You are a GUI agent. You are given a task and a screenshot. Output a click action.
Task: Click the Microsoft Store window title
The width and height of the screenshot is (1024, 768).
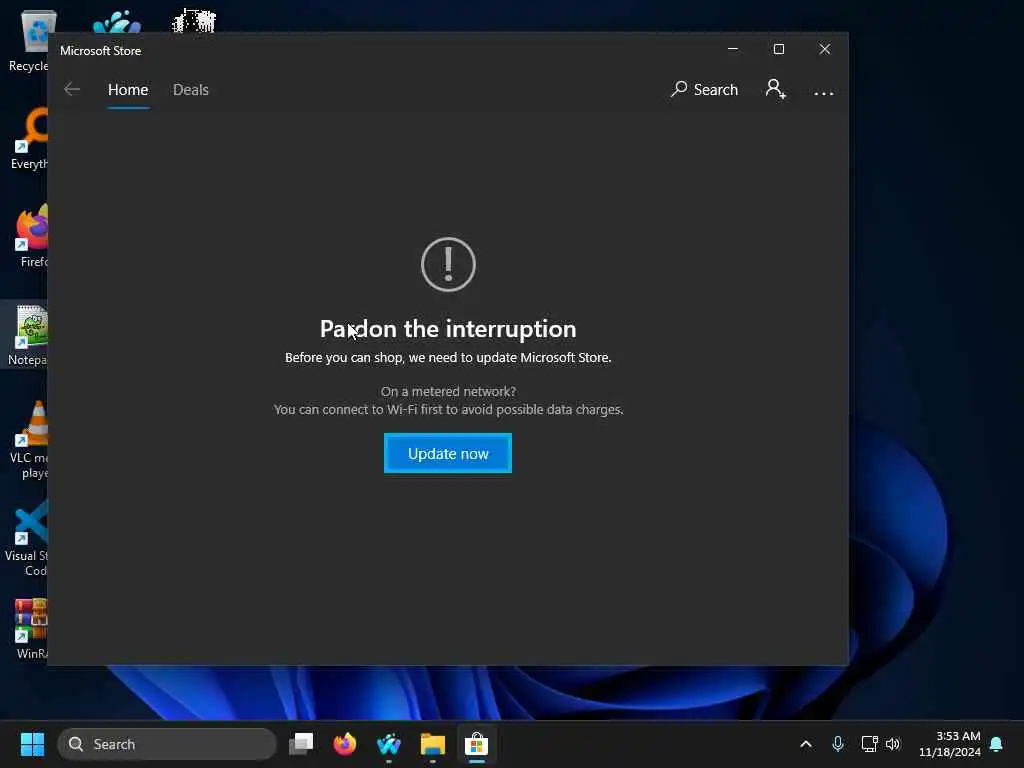coord(101,50)
